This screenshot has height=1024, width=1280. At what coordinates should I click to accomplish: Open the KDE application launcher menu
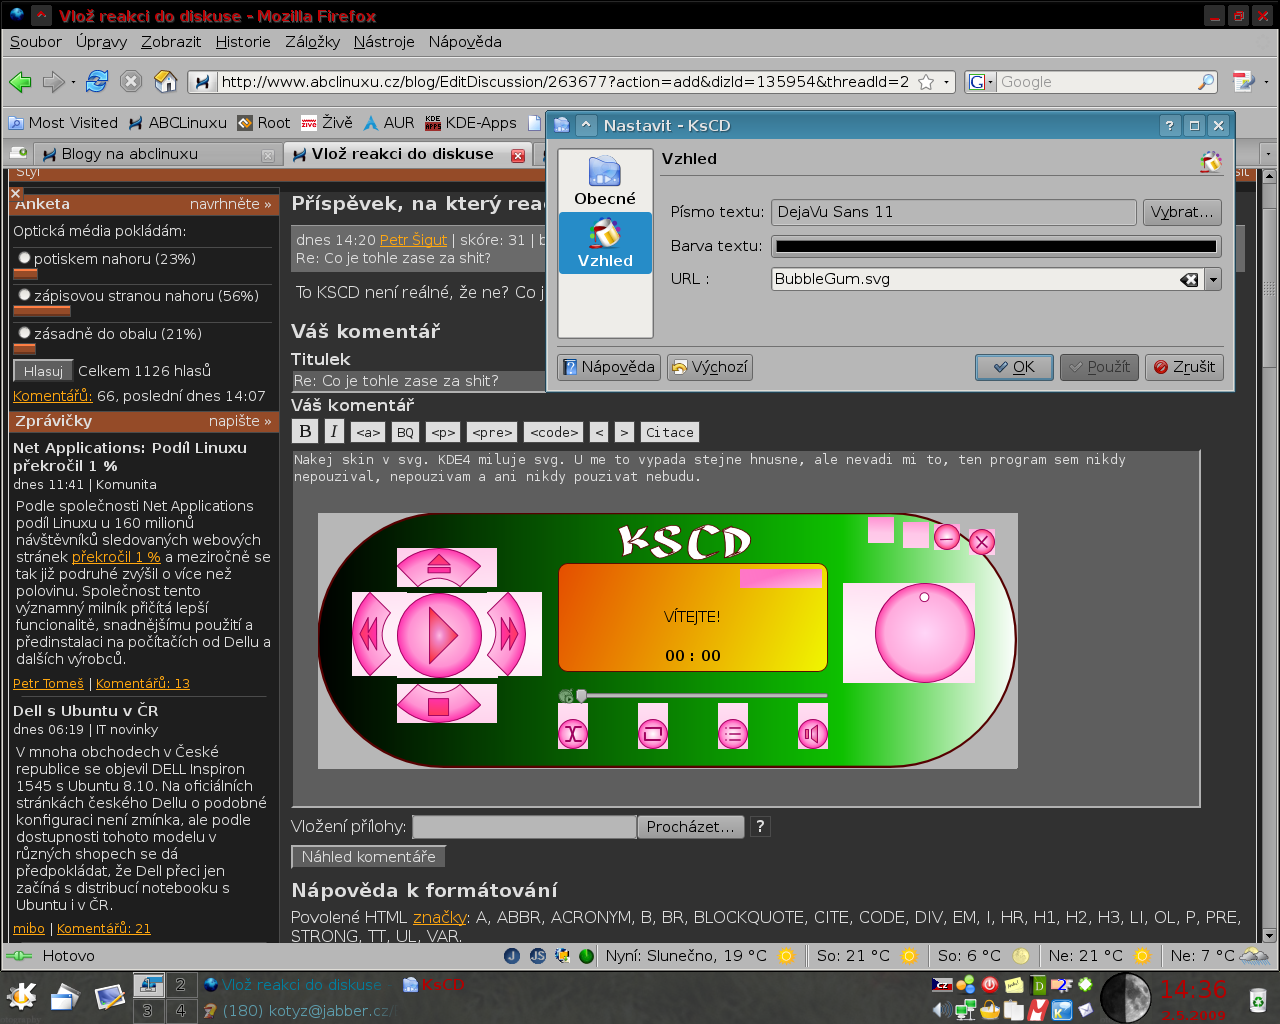(x=21, y=996)
